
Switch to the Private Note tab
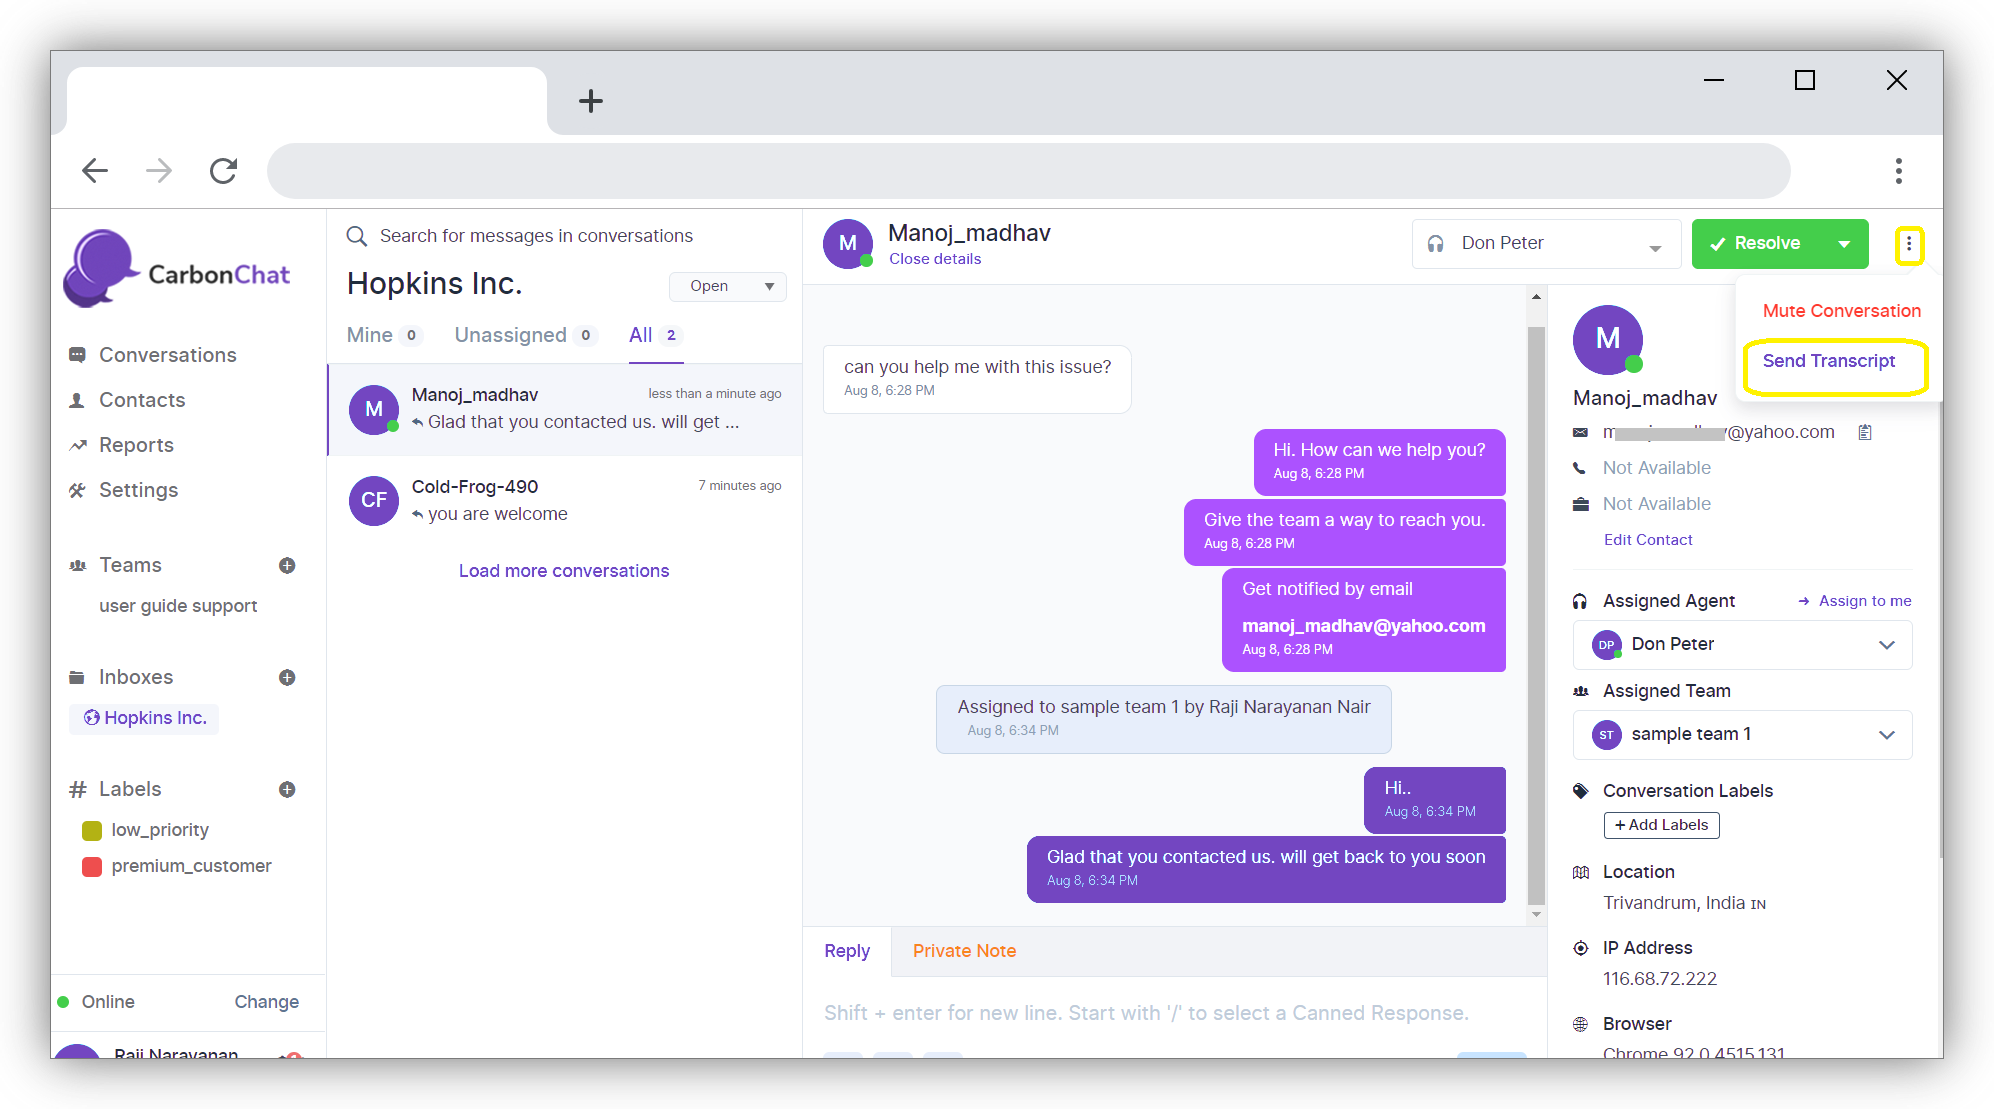pos(964,951)
